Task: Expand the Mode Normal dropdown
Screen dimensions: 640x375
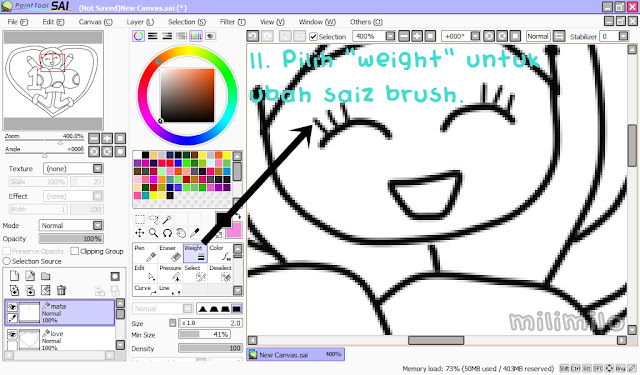Action: tap(71, 225)
